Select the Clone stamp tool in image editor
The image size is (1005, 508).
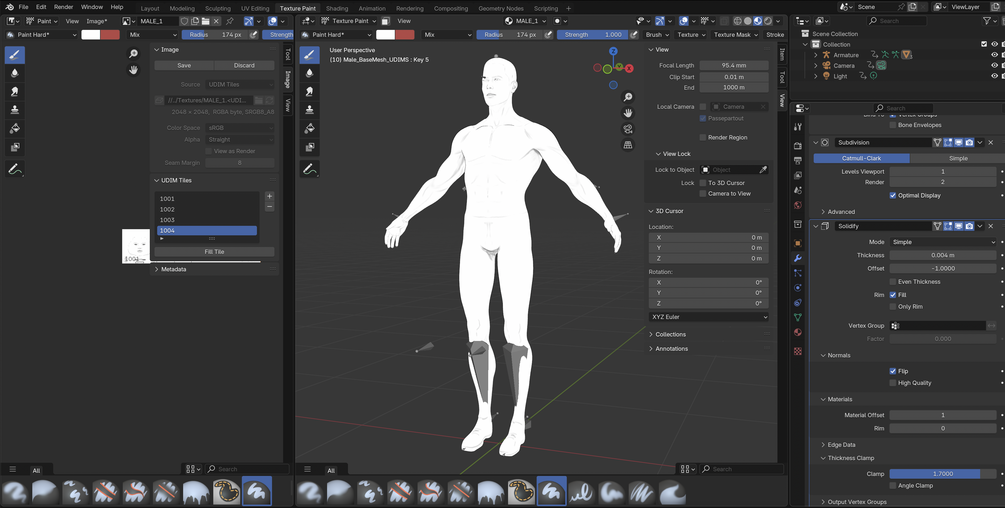click(15, 110)
